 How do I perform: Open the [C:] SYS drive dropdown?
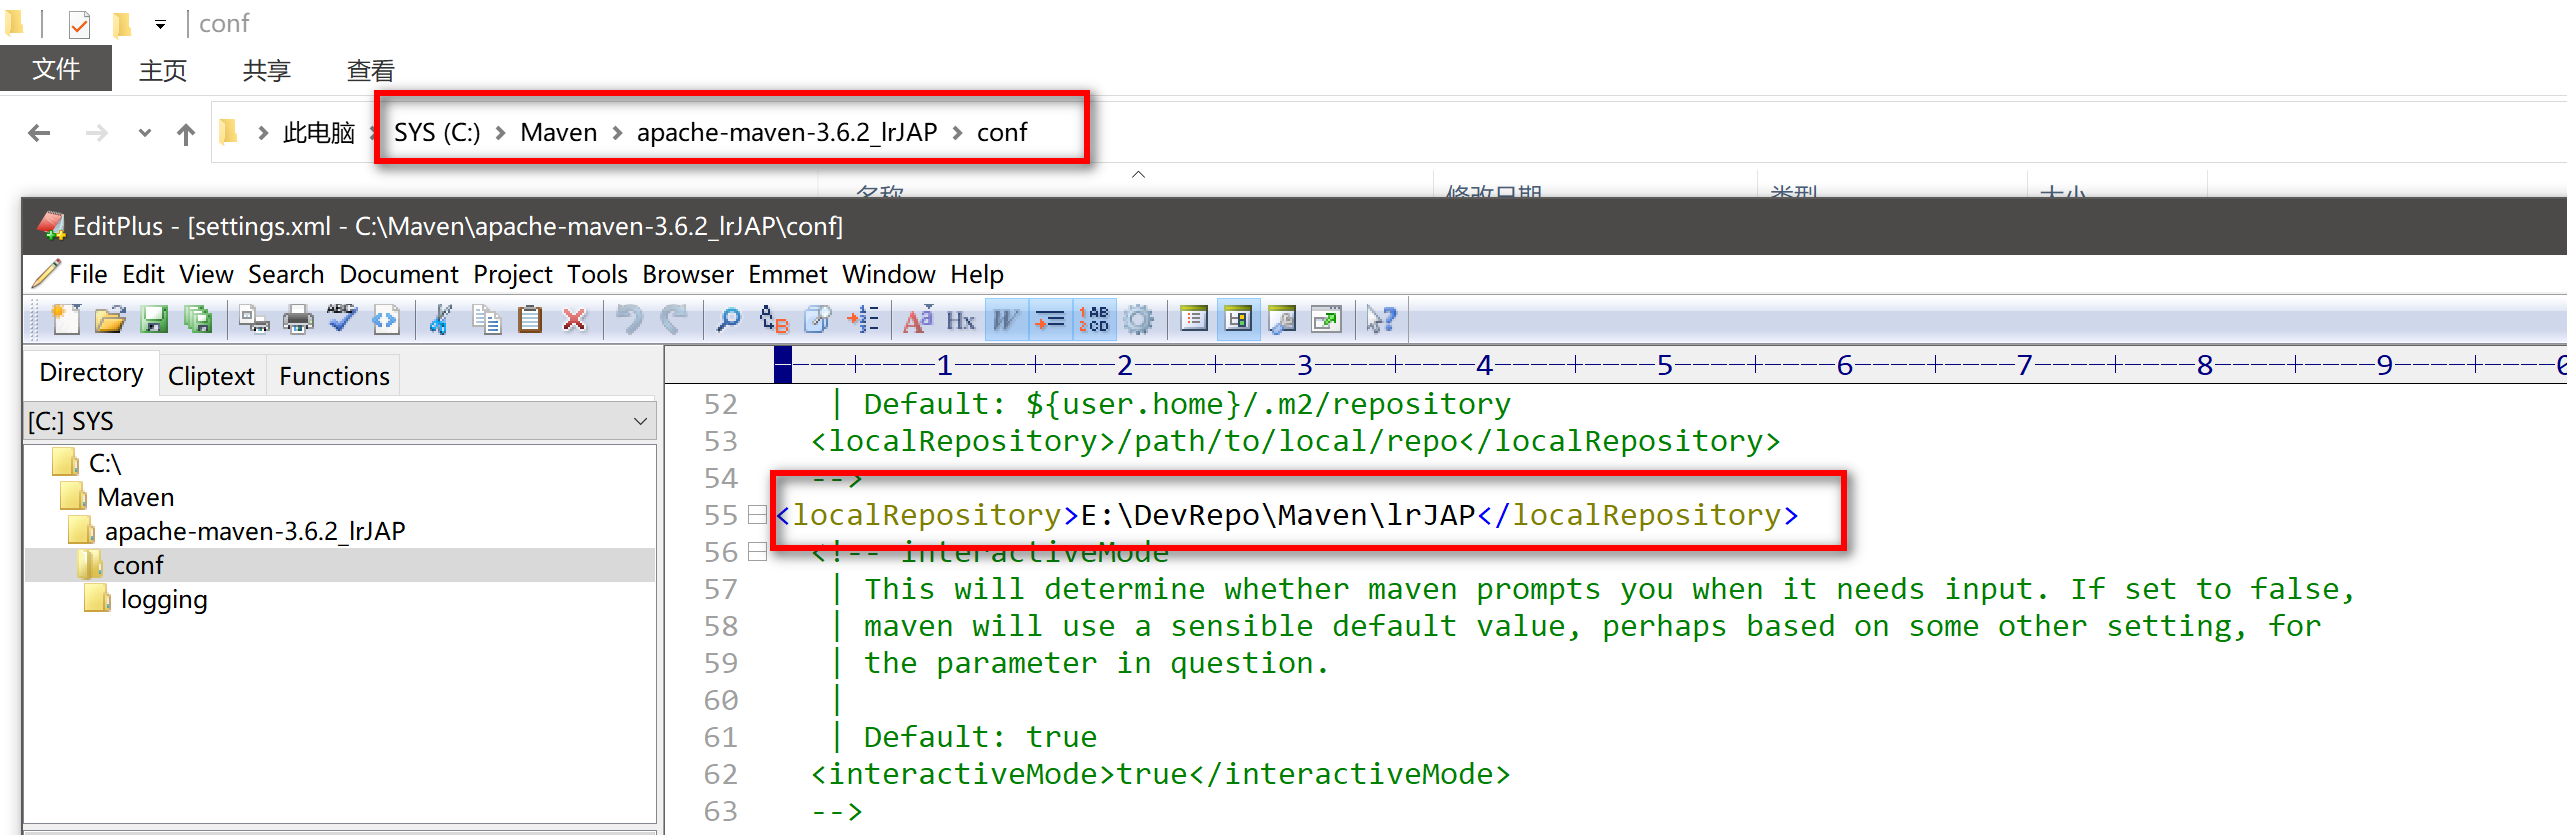(x=640, y=421)
